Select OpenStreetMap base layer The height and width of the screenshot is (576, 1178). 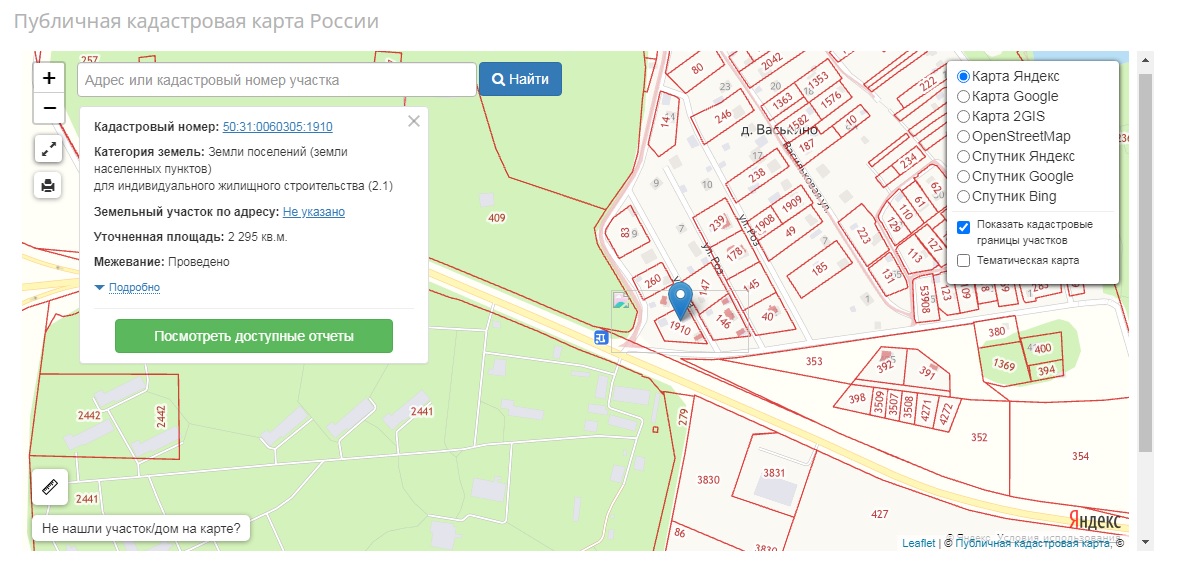click(x=964, y=137)
